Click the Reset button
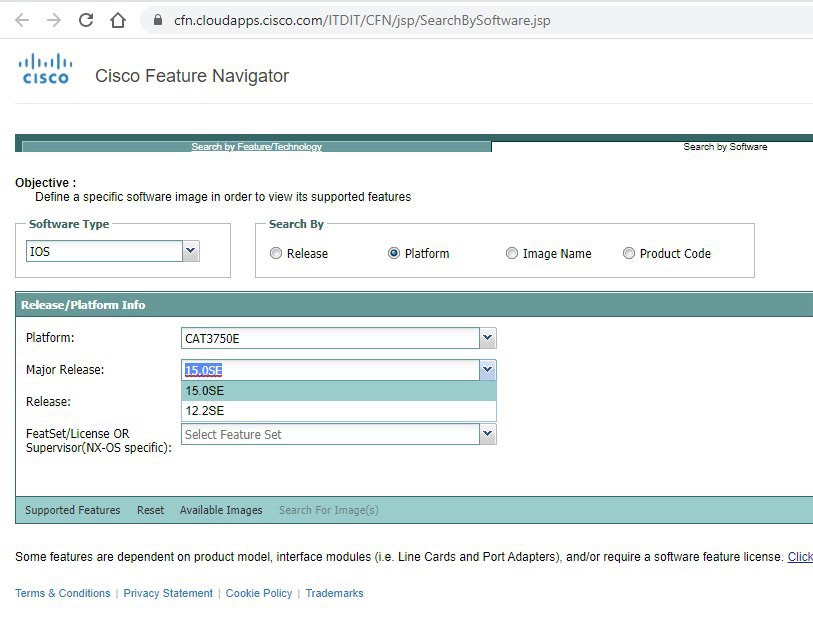The width and height of the screenshot is (813, 628). click(150, 510)
